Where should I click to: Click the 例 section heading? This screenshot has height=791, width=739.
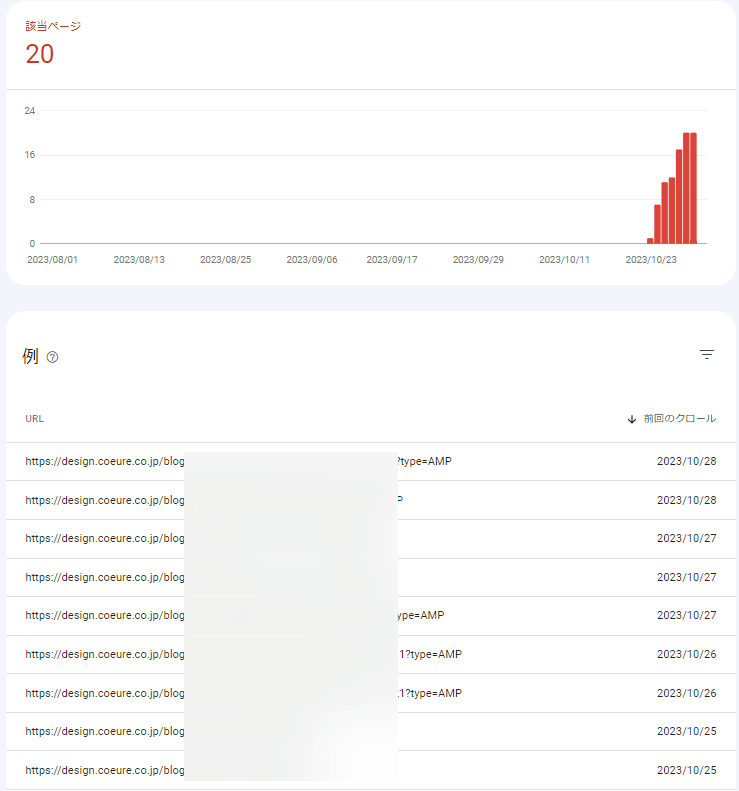pos(30,357)
